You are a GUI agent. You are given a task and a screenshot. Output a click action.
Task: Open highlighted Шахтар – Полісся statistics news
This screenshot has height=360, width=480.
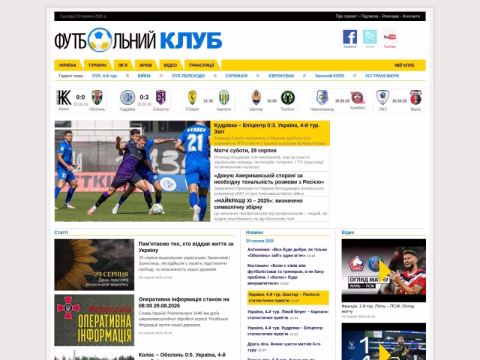(x=288, y=298)
